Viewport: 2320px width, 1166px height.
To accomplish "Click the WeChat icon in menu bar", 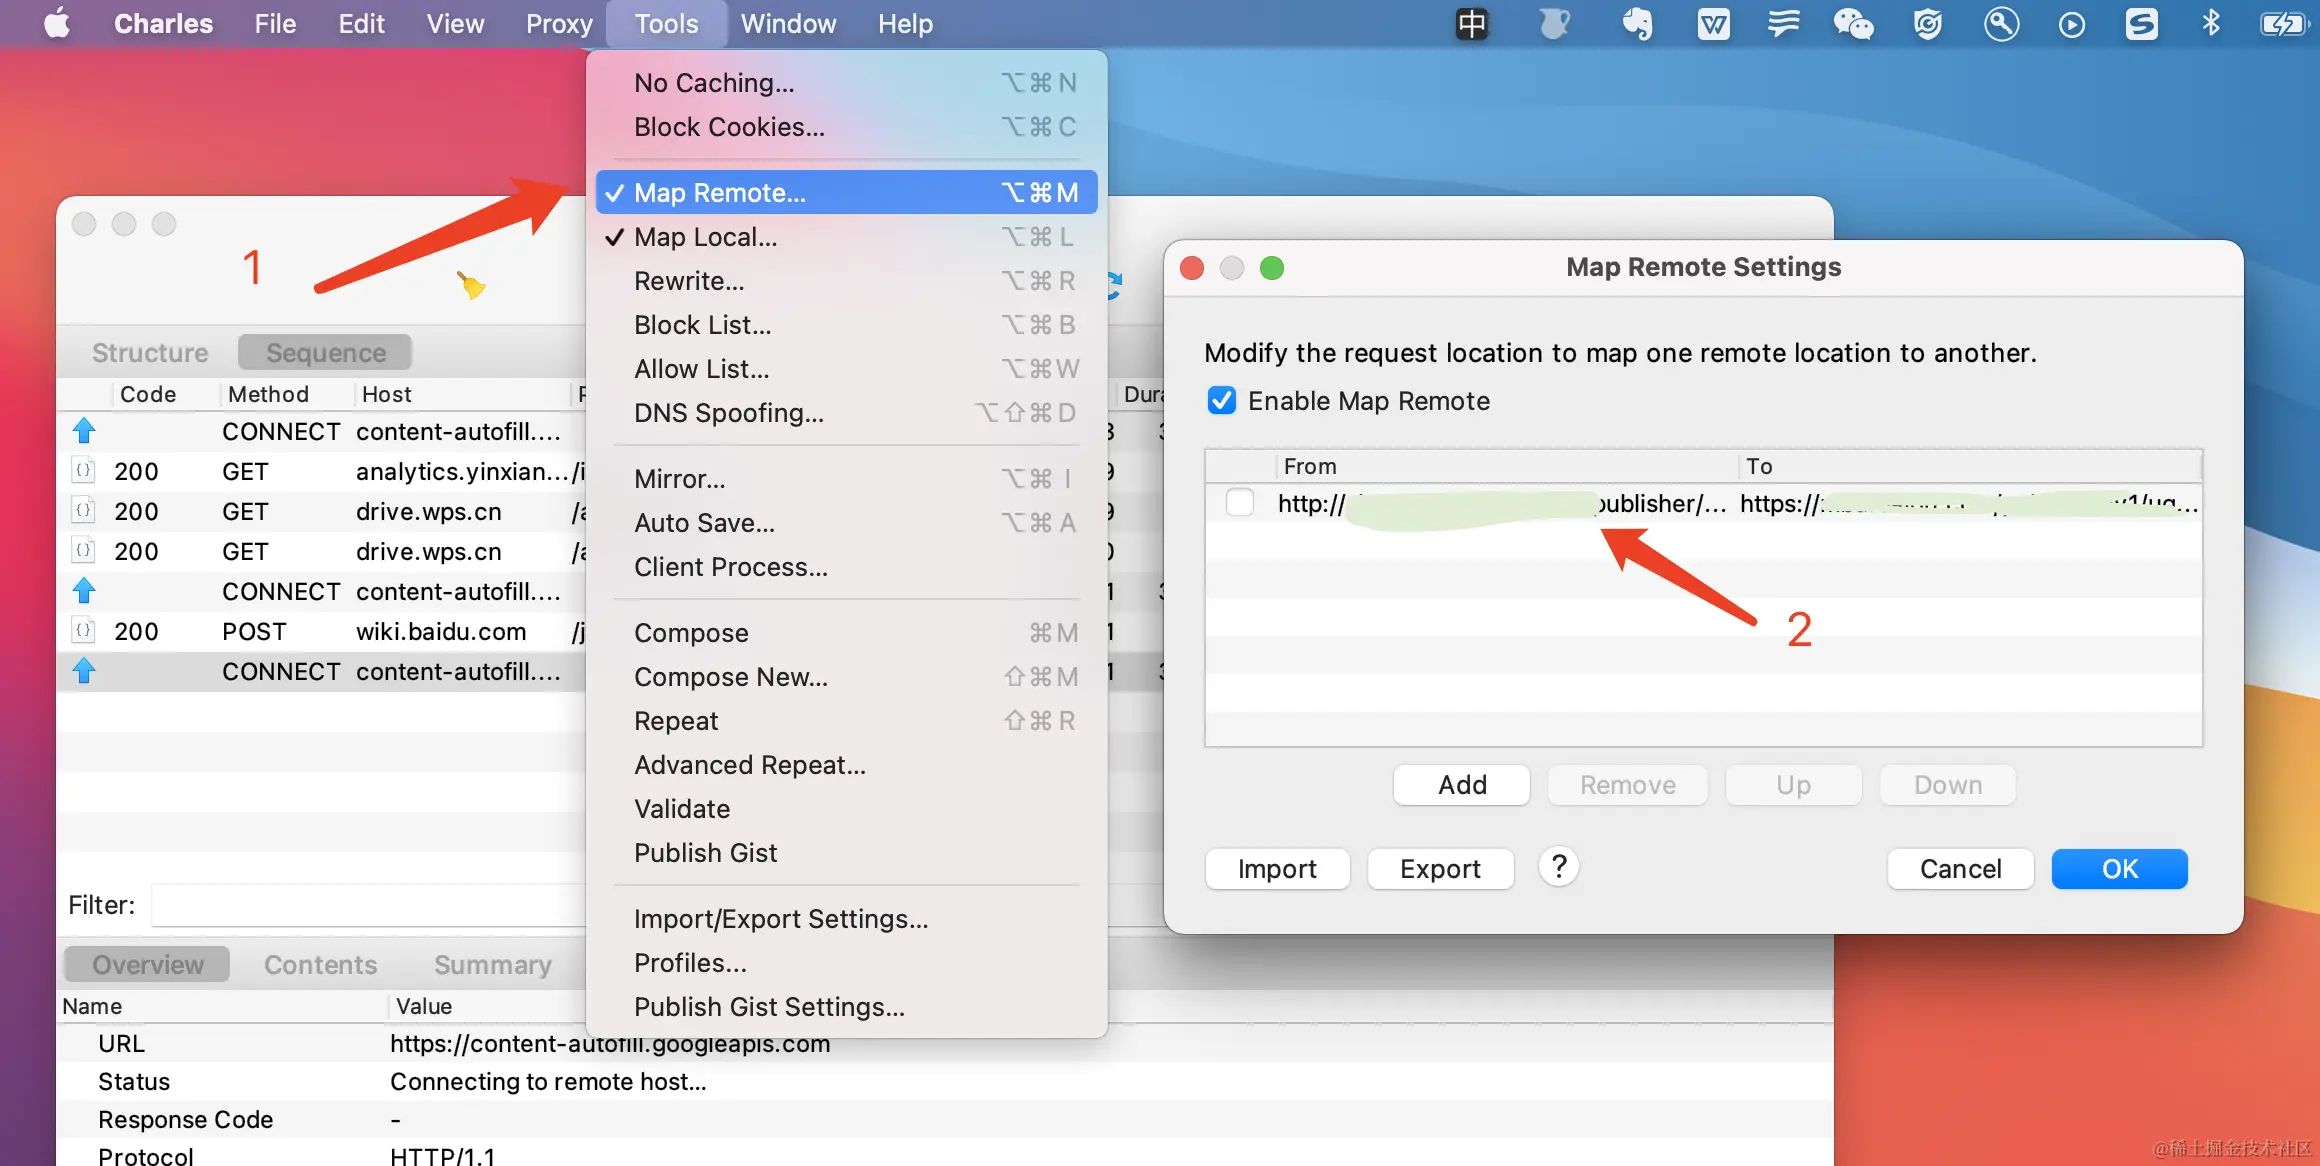I will tap(1852, 24).
